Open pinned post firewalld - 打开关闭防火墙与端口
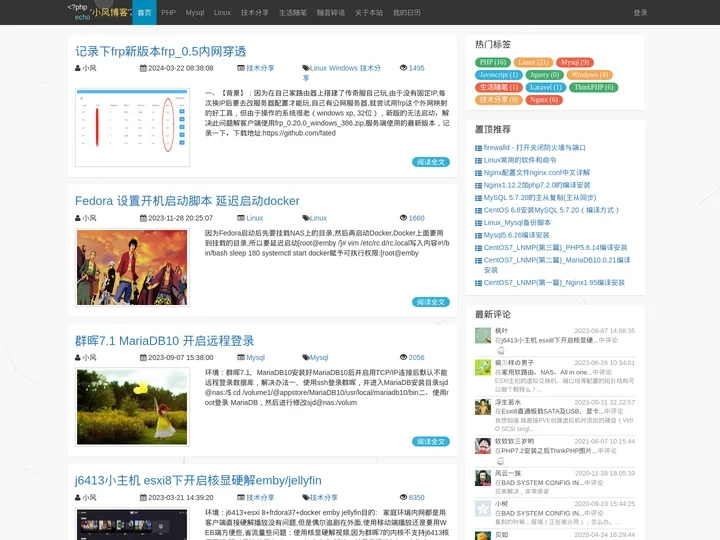This screenshot has width=720, height=540. coord(534,148)
